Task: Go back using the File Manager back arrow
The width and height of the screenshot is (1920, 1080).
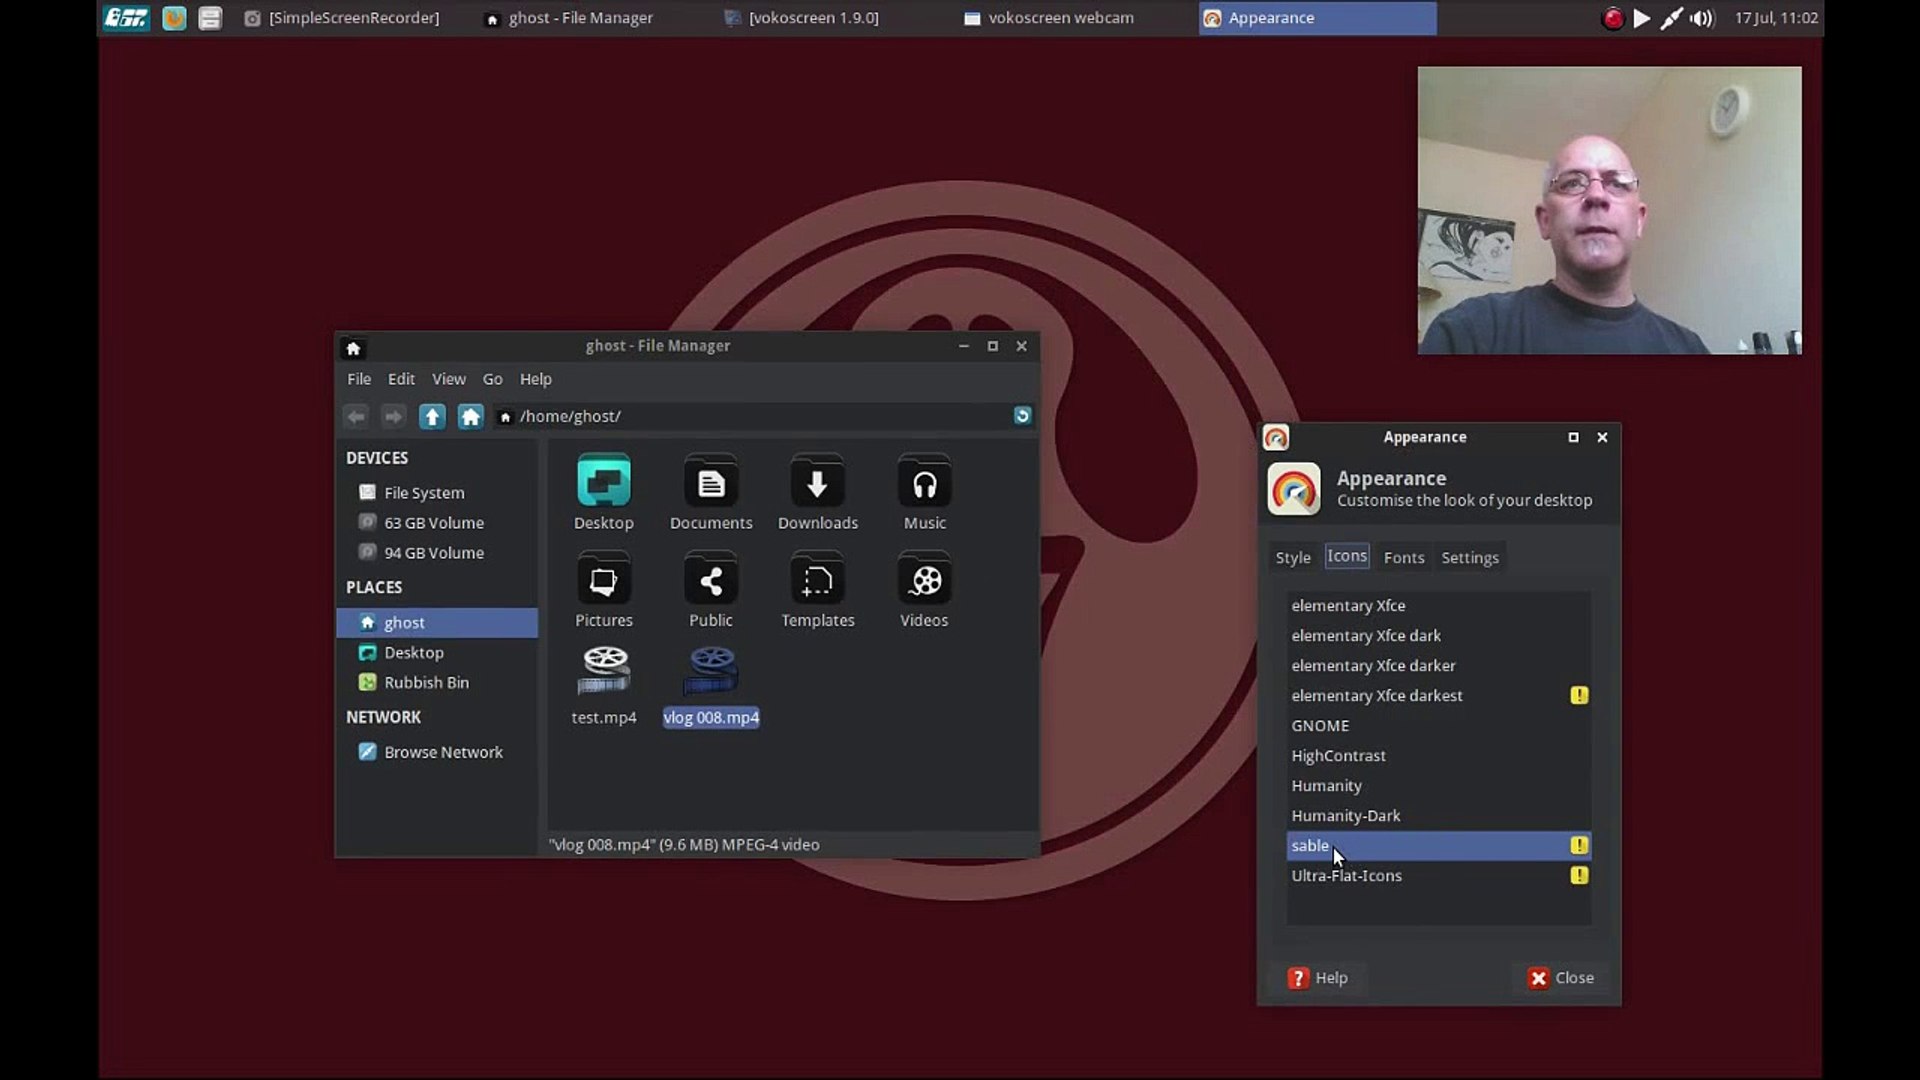Action: [355, 416]
